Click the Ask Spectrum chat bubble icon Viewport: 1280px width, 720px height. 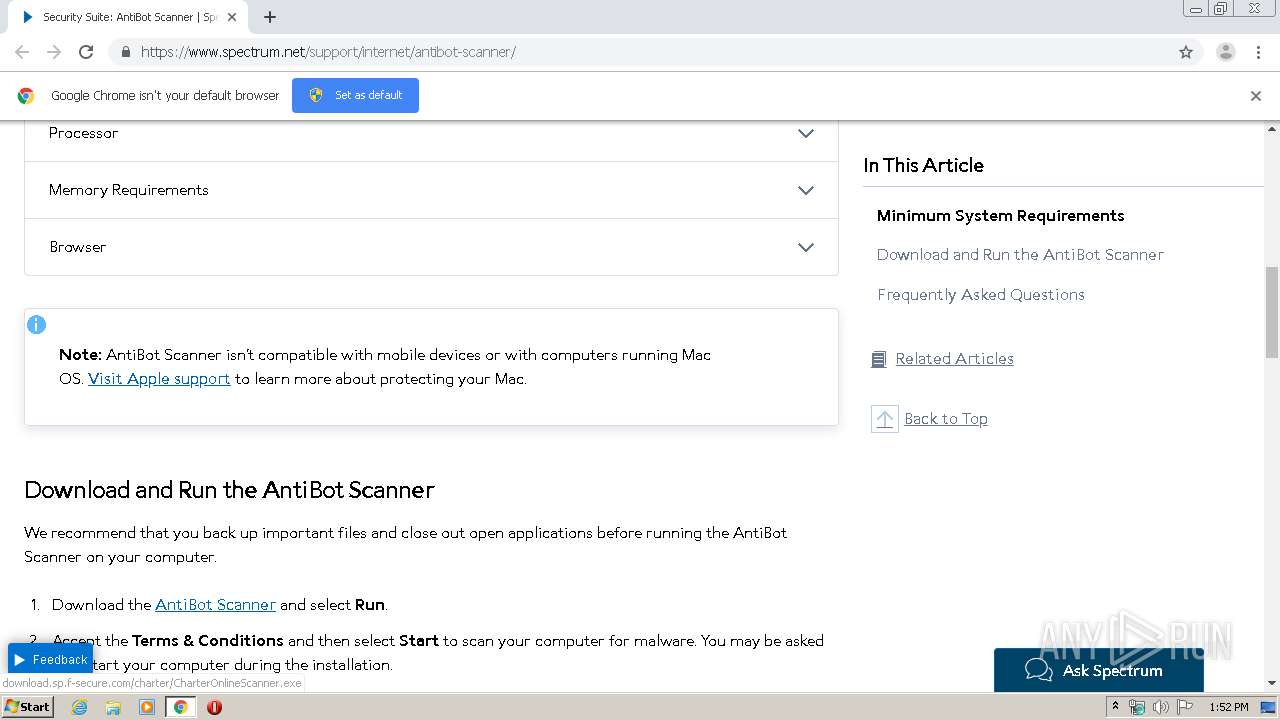pyautogui.click(x=1039, y=670)
